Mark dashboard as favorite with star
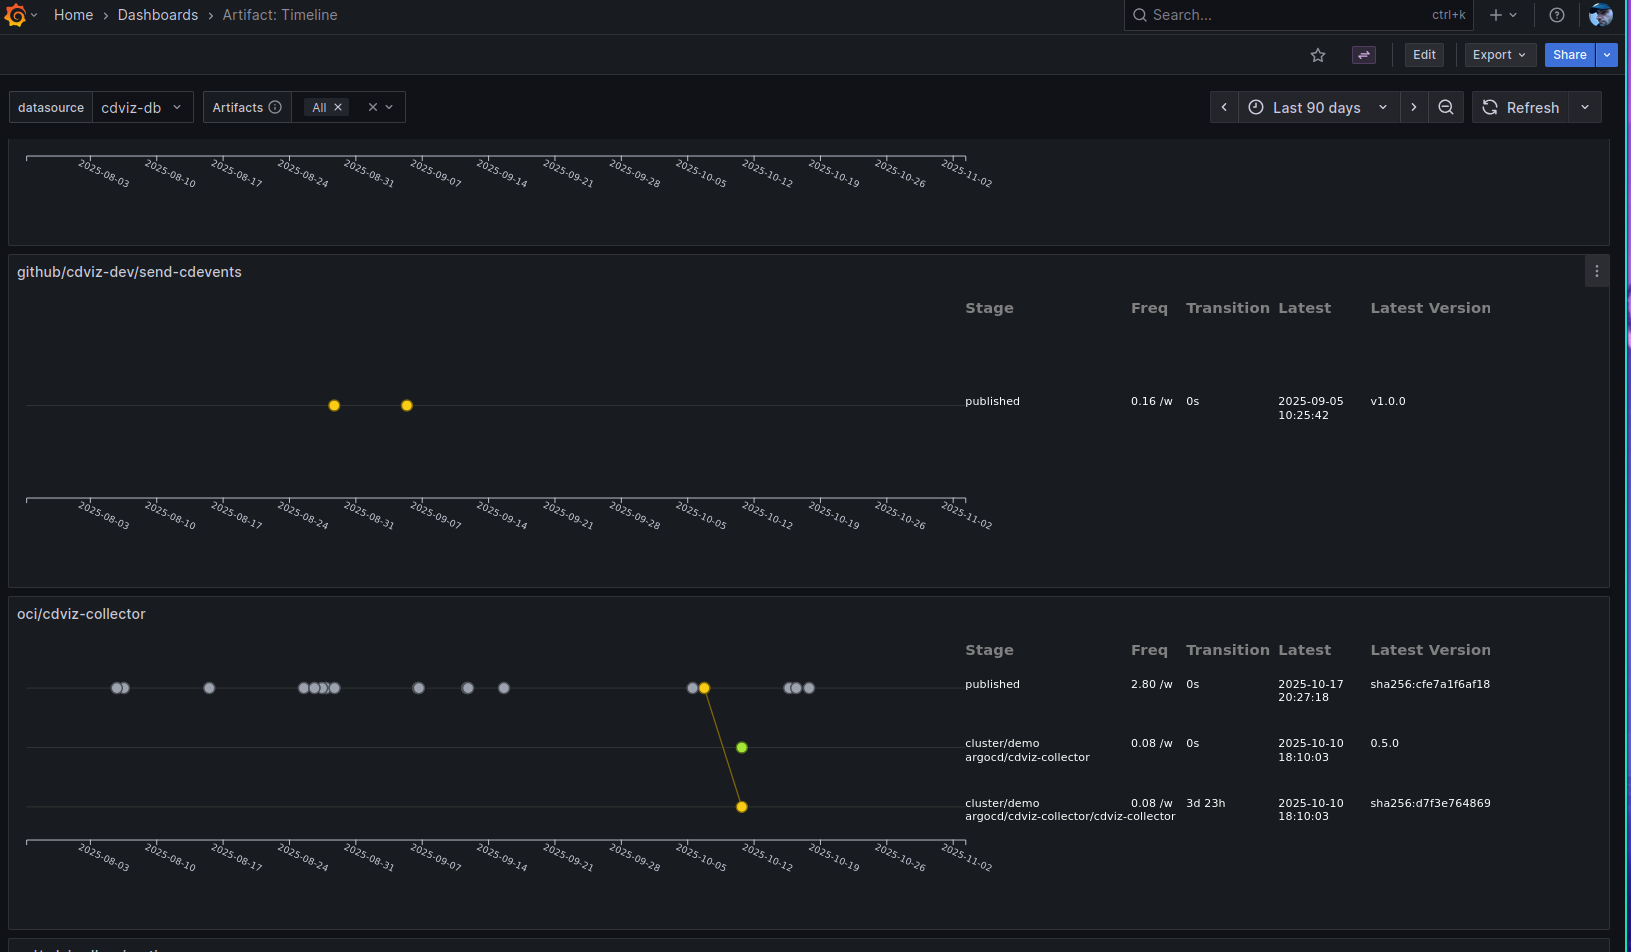1631x952 pixels. pos(1318,55)
